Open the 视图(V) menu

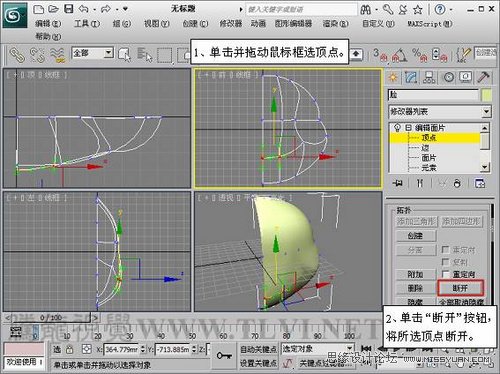coord(157,24)
